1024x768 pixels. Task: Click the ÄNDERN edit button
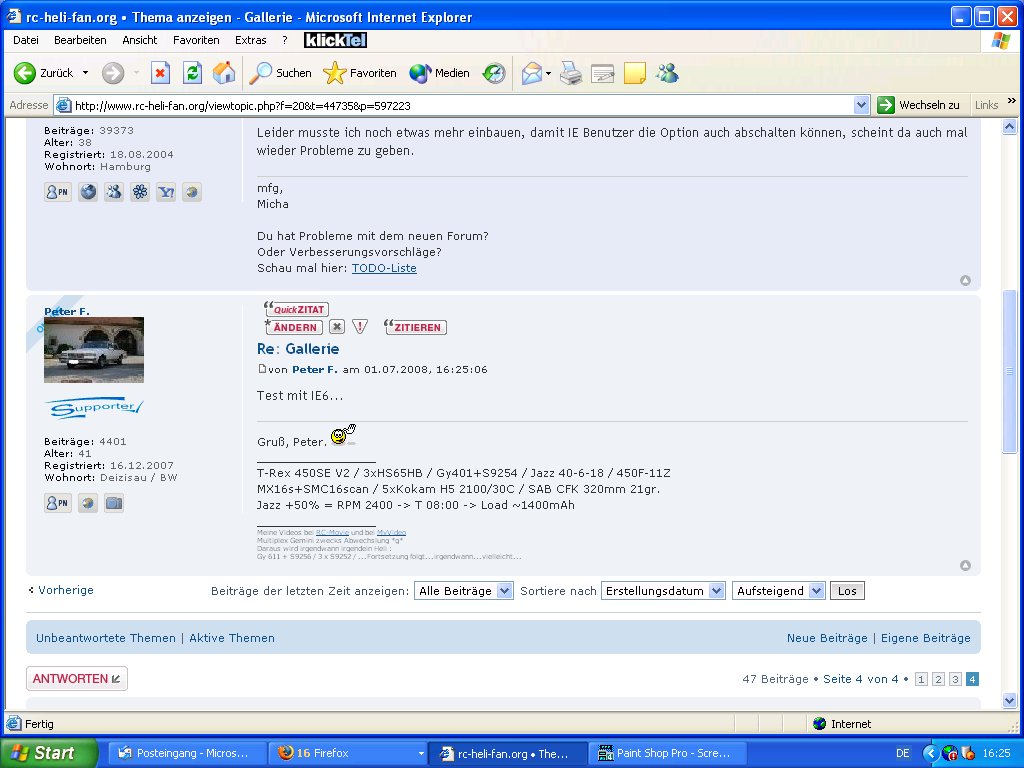tap(294, 327)
